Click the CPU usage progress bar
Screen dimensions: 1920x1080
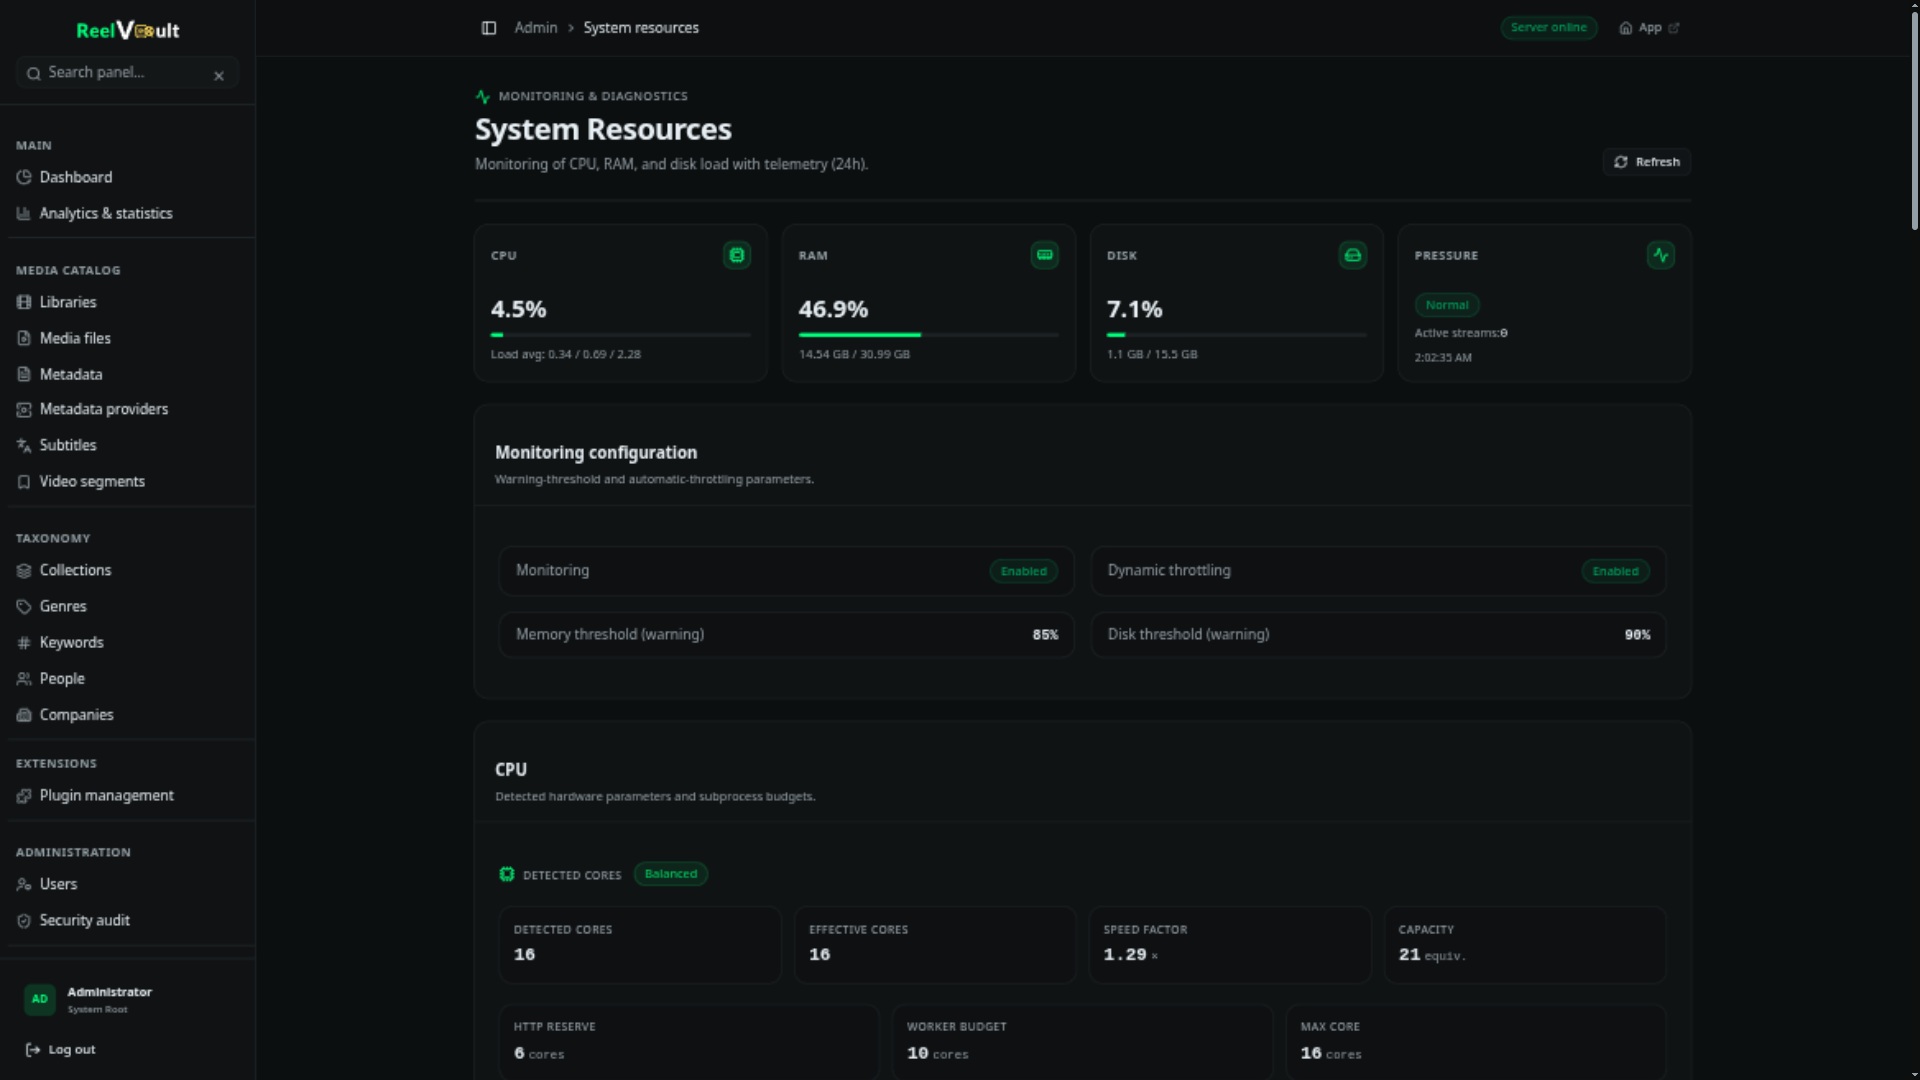621,335
